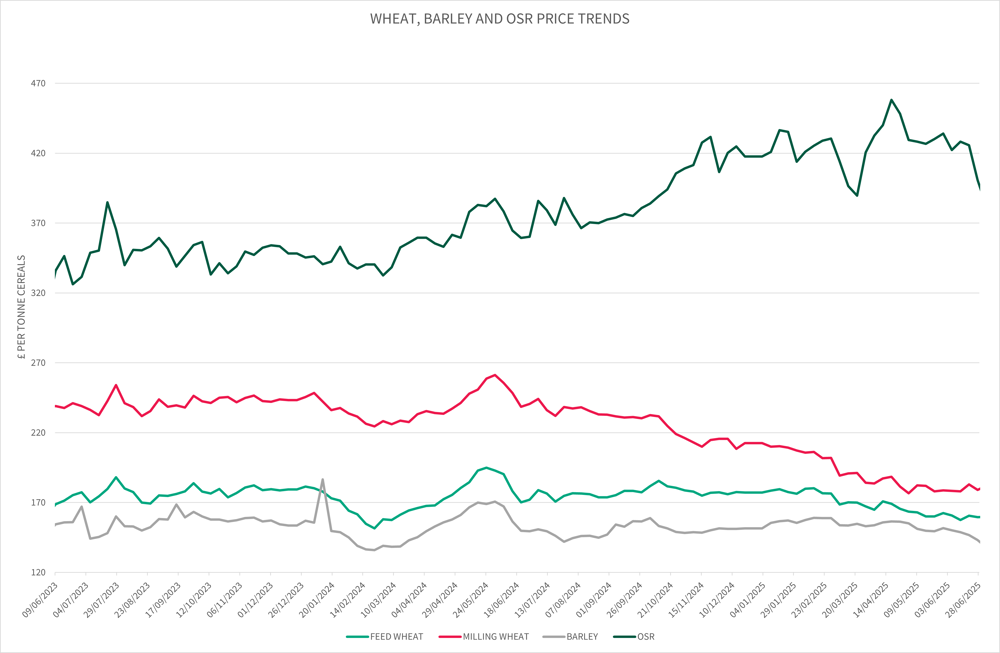This screenshot has width=1000, height=653.
Task: Click the green FEED WHEAT legend line swatch
Action: 359,635
